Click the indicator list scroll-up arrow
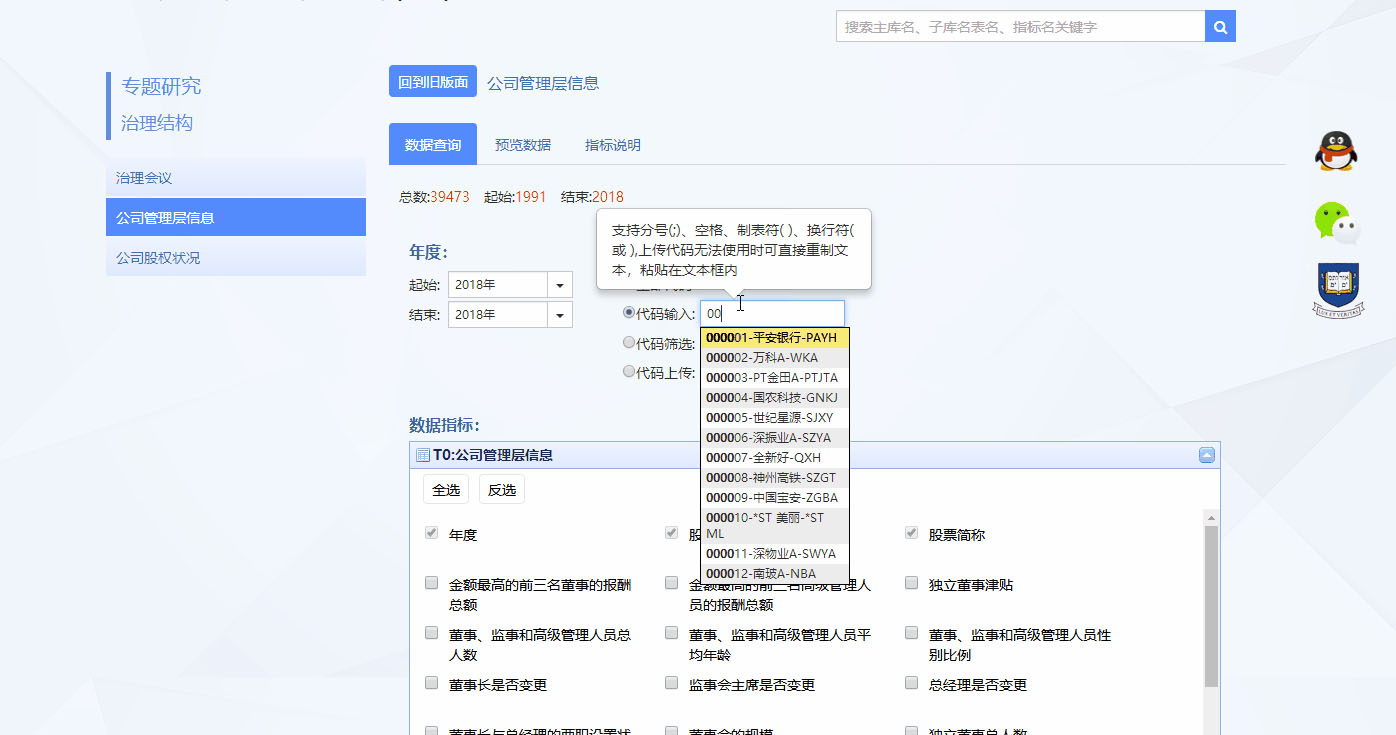 point(1211,518)
